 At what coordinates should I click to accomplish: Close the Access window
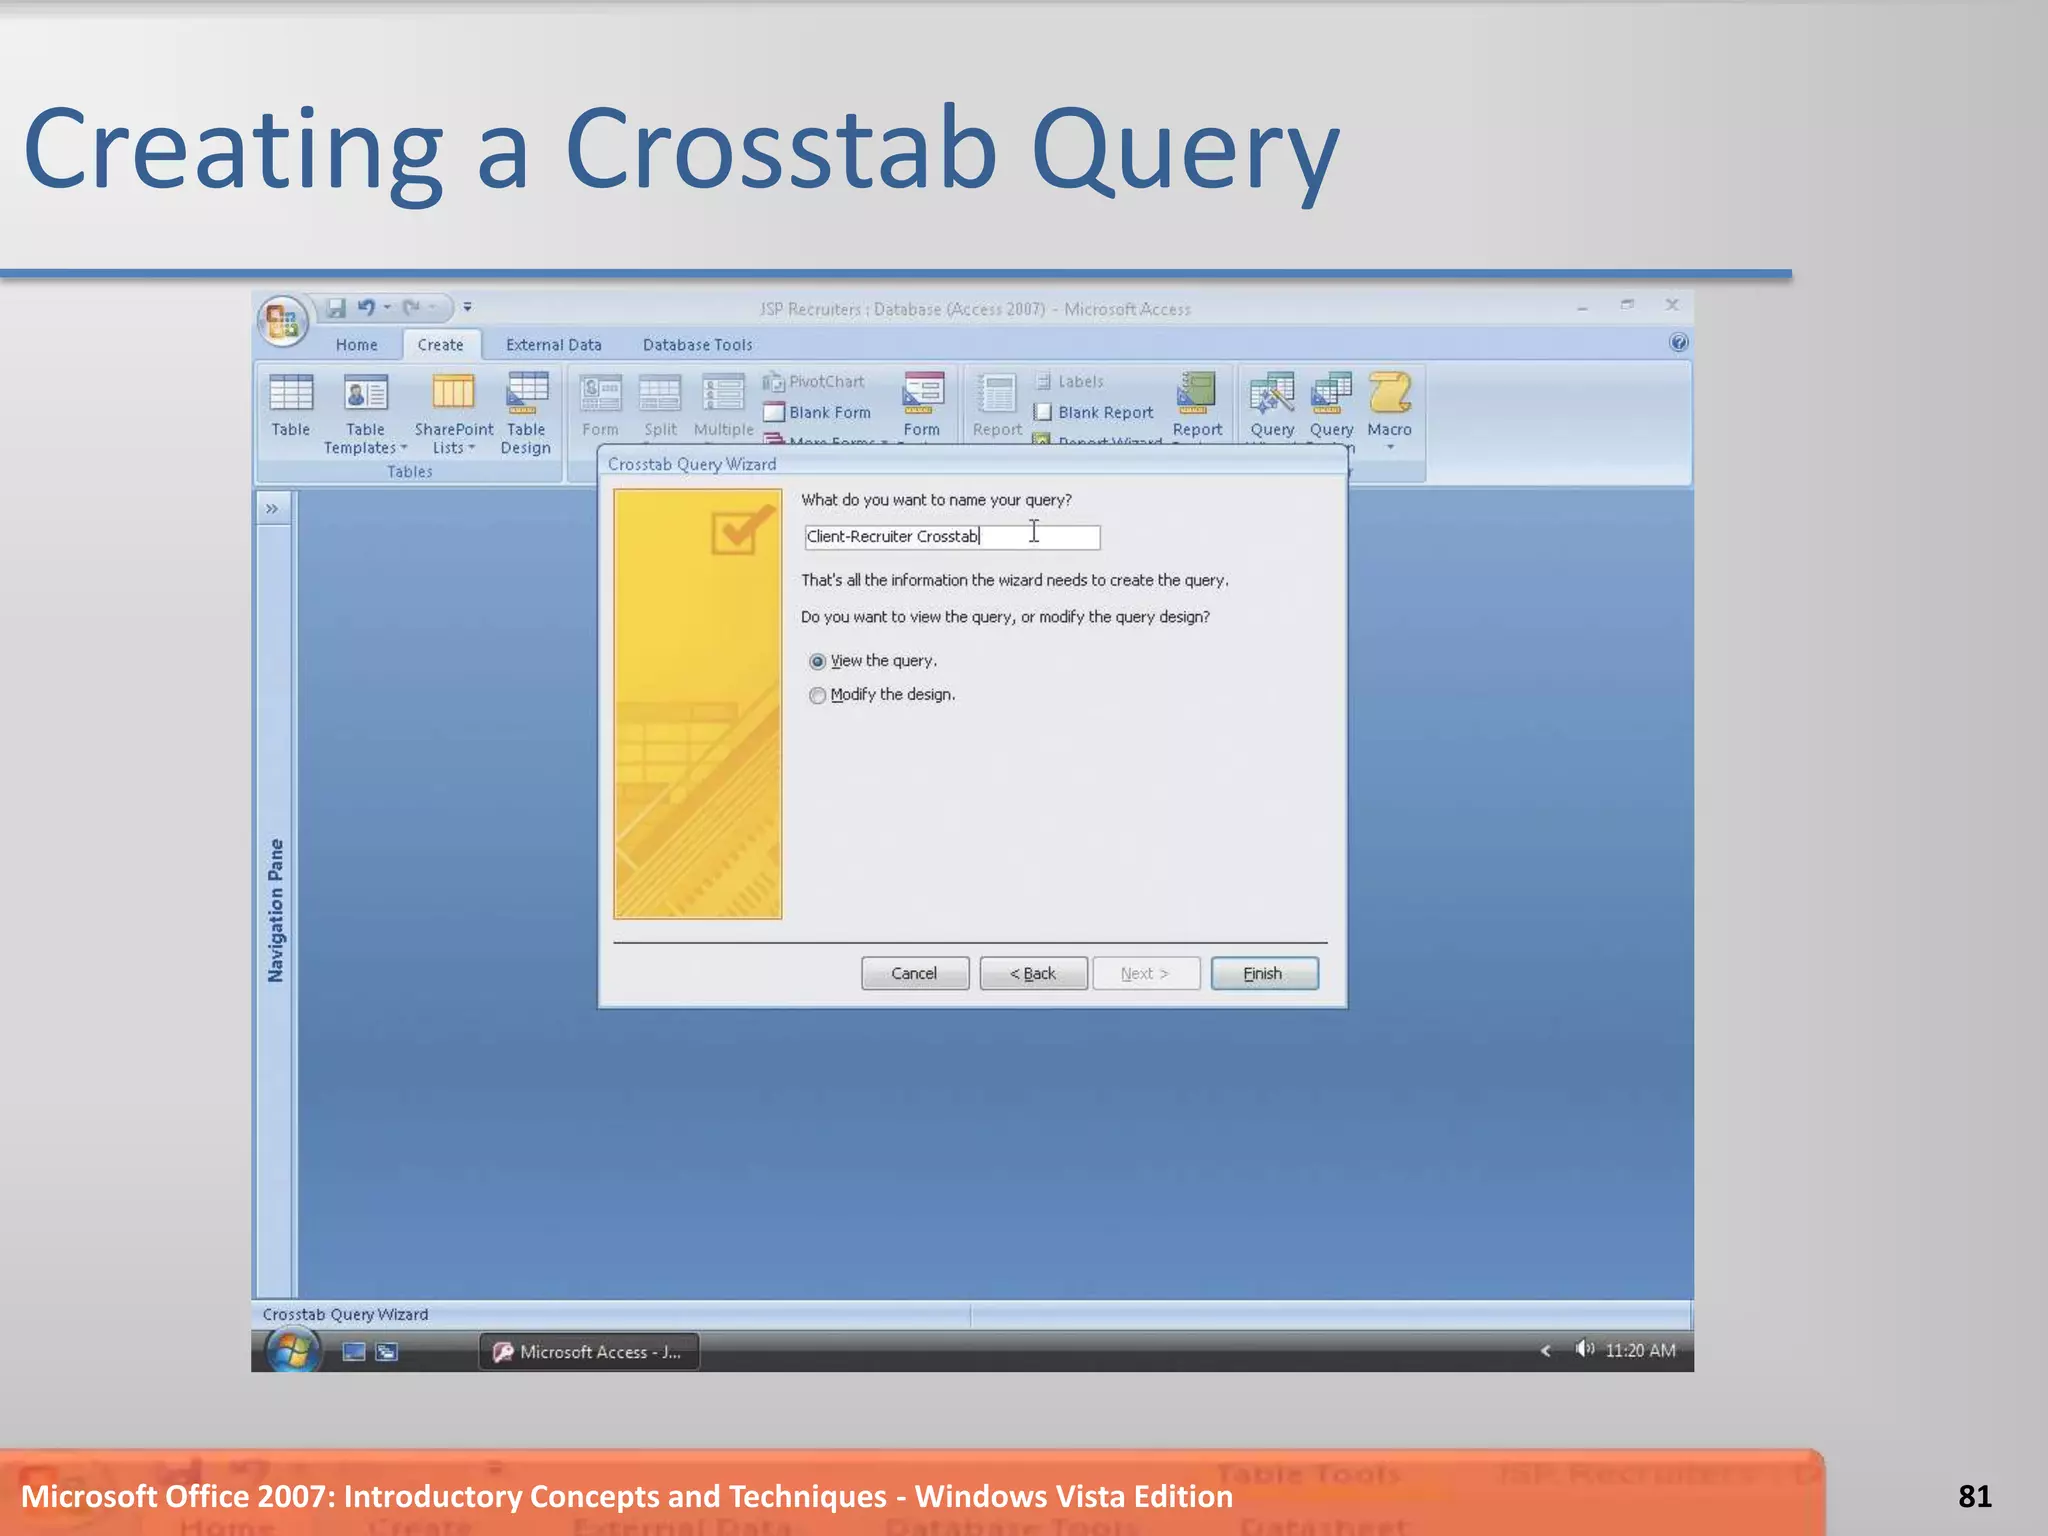pos(1672,306)
